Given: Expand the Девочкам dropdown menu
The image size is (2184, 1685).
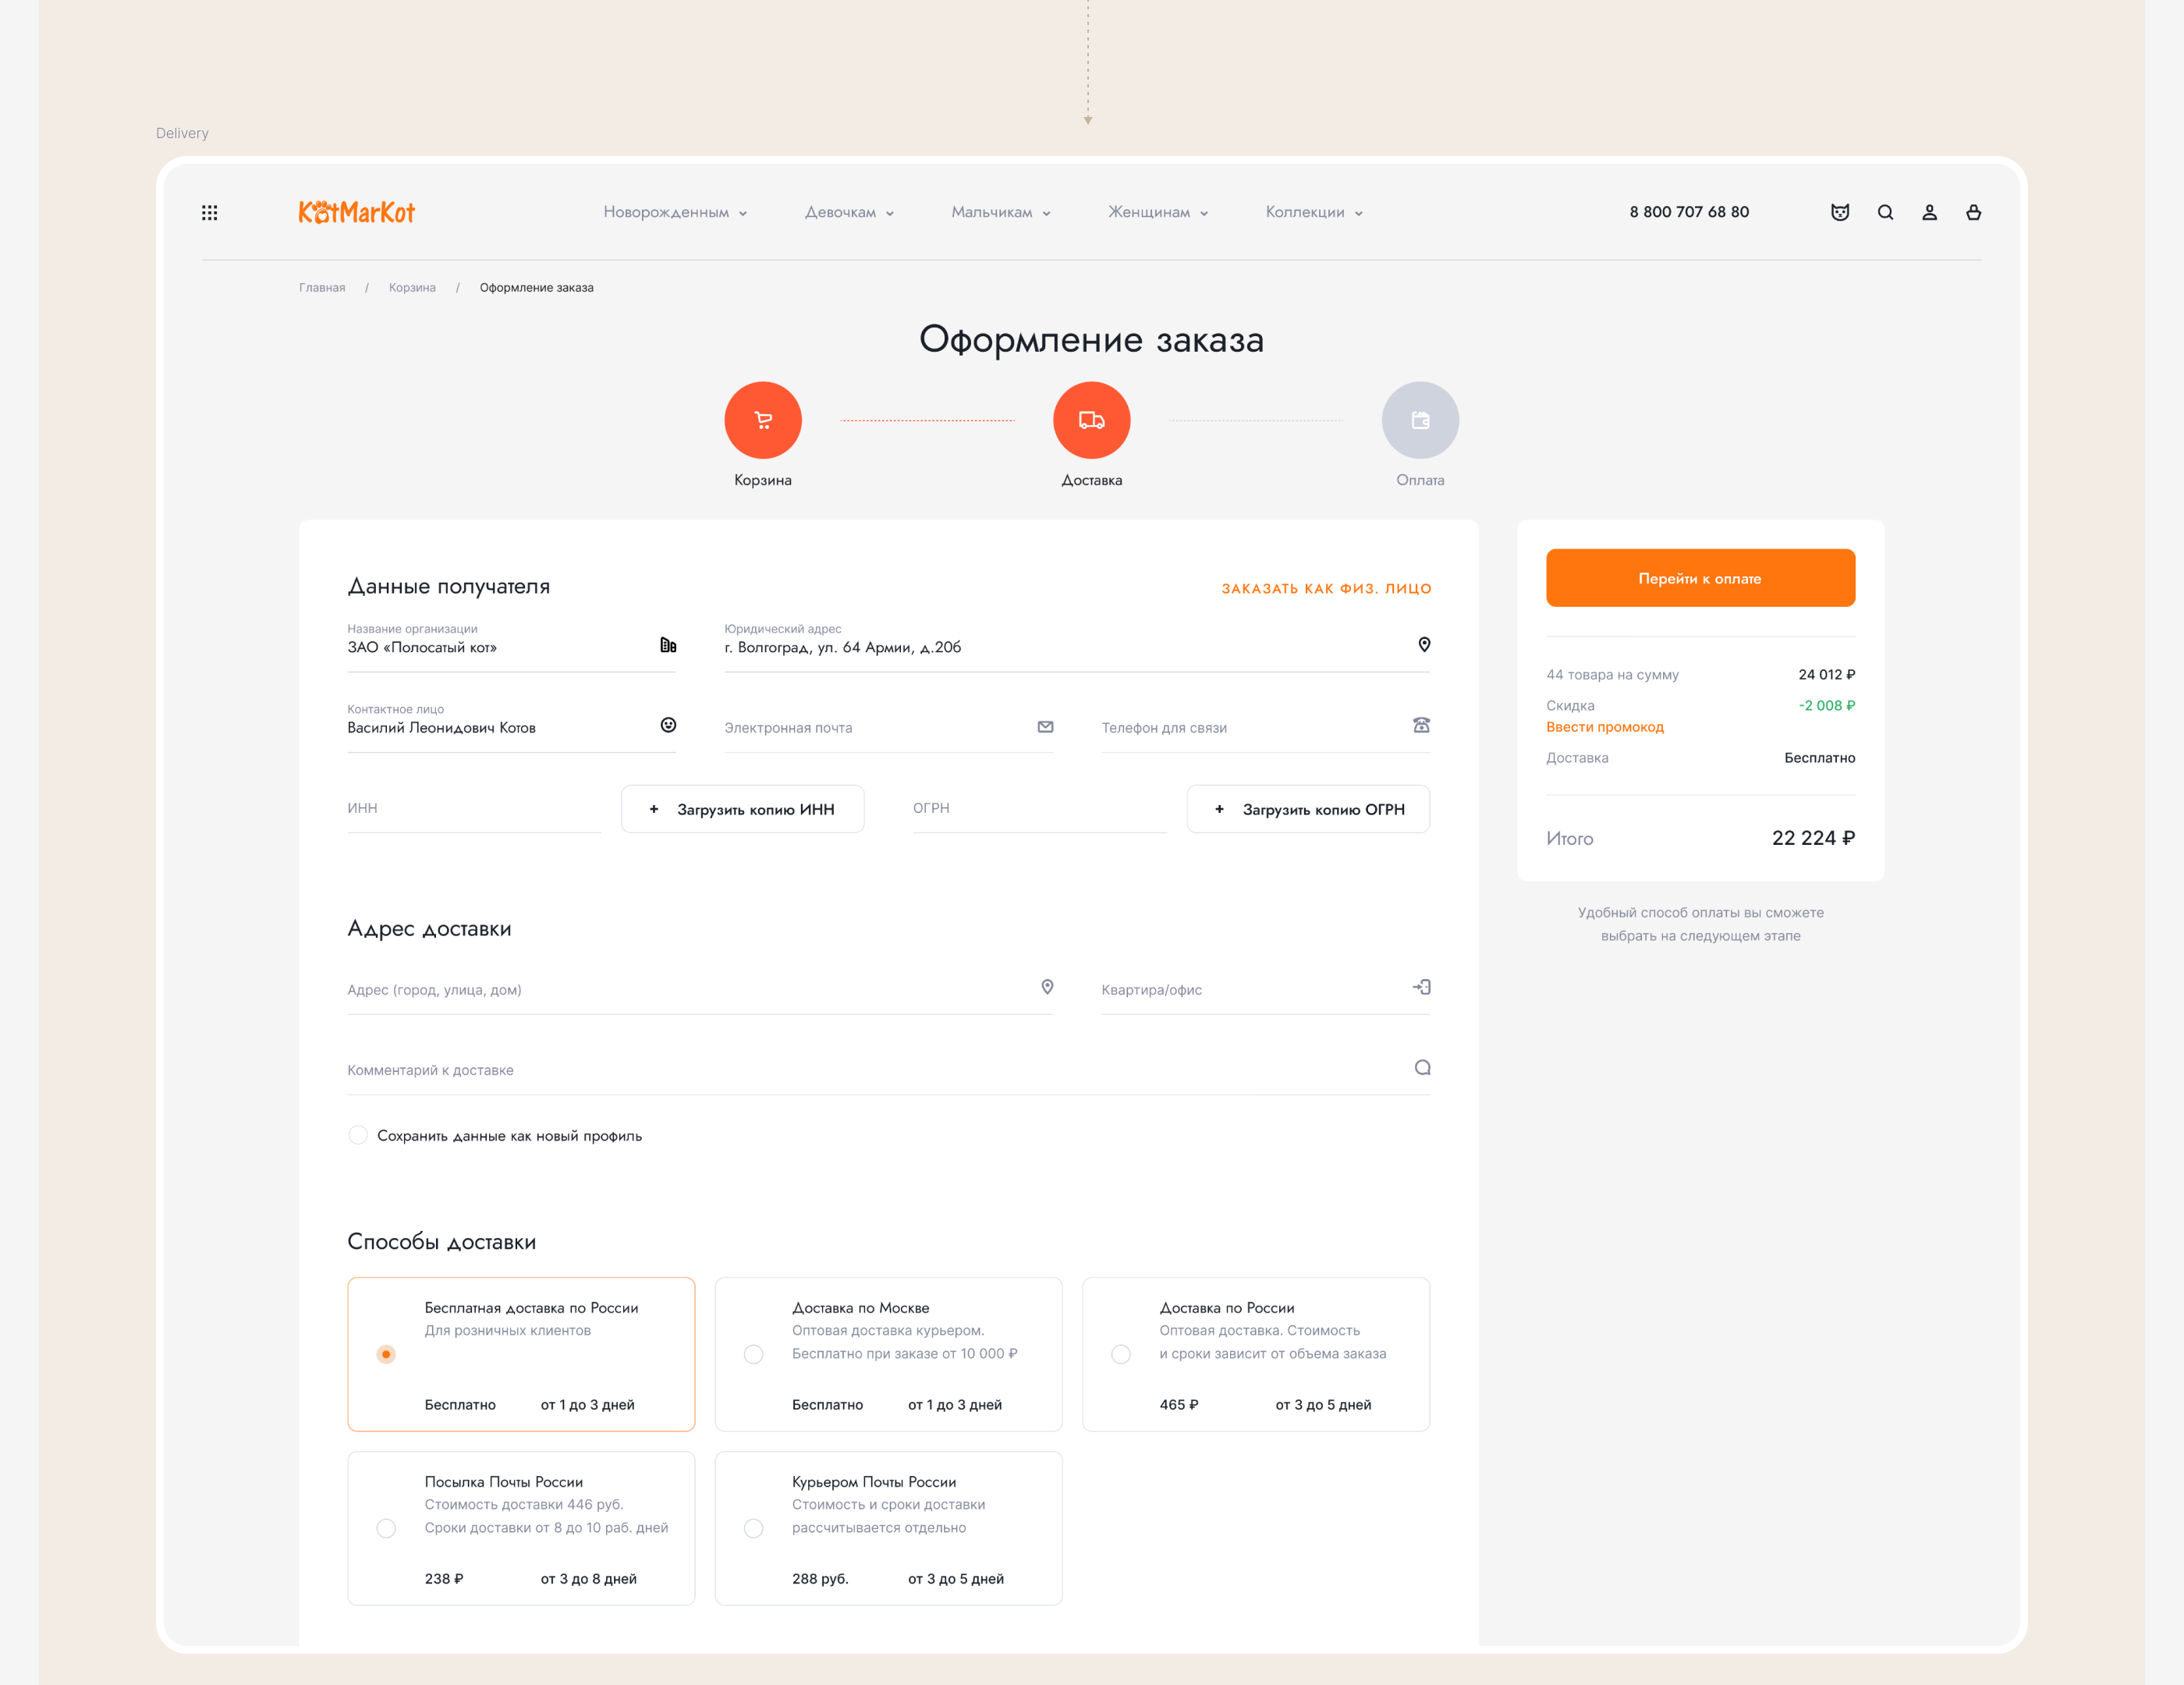Looking at the screenshot, I should point(849,212).
